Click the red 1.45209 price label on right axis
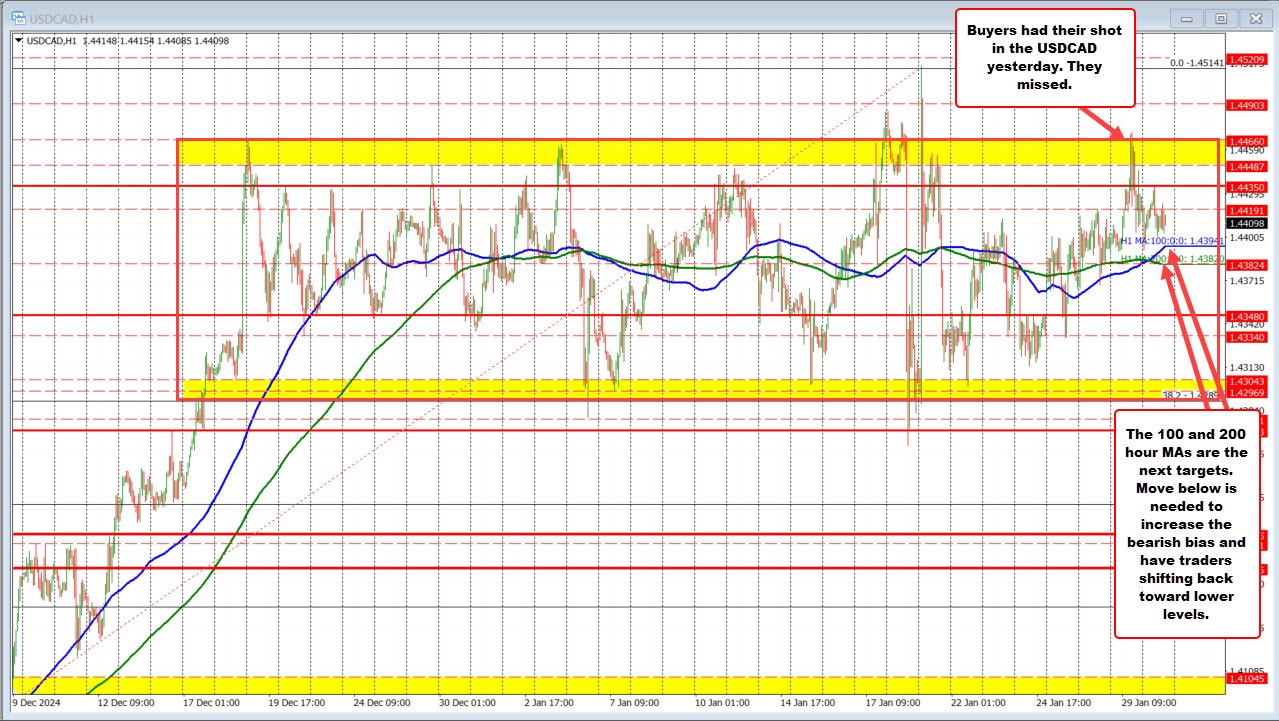The height and width of the screenshot is (721, 1279). click(1247, 59)
